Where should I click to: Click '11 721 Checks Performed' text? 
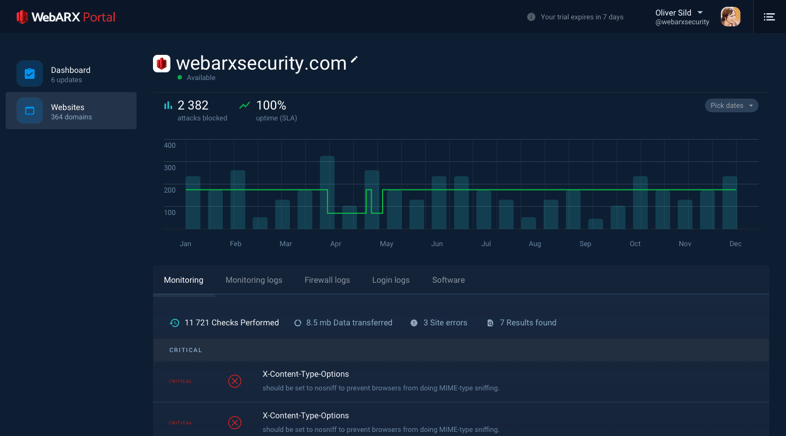point(232,323)
